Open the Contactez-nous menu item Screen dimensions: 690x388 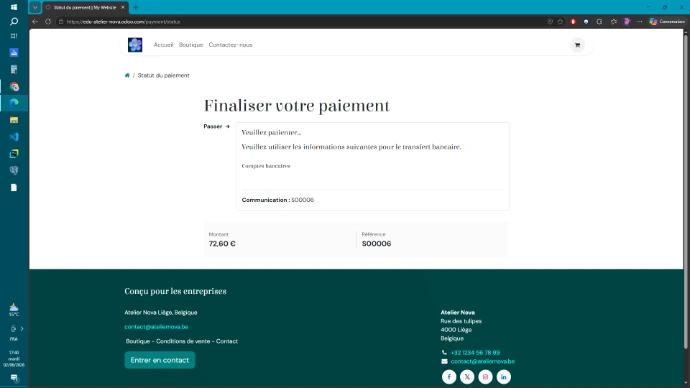click(230, 45)
